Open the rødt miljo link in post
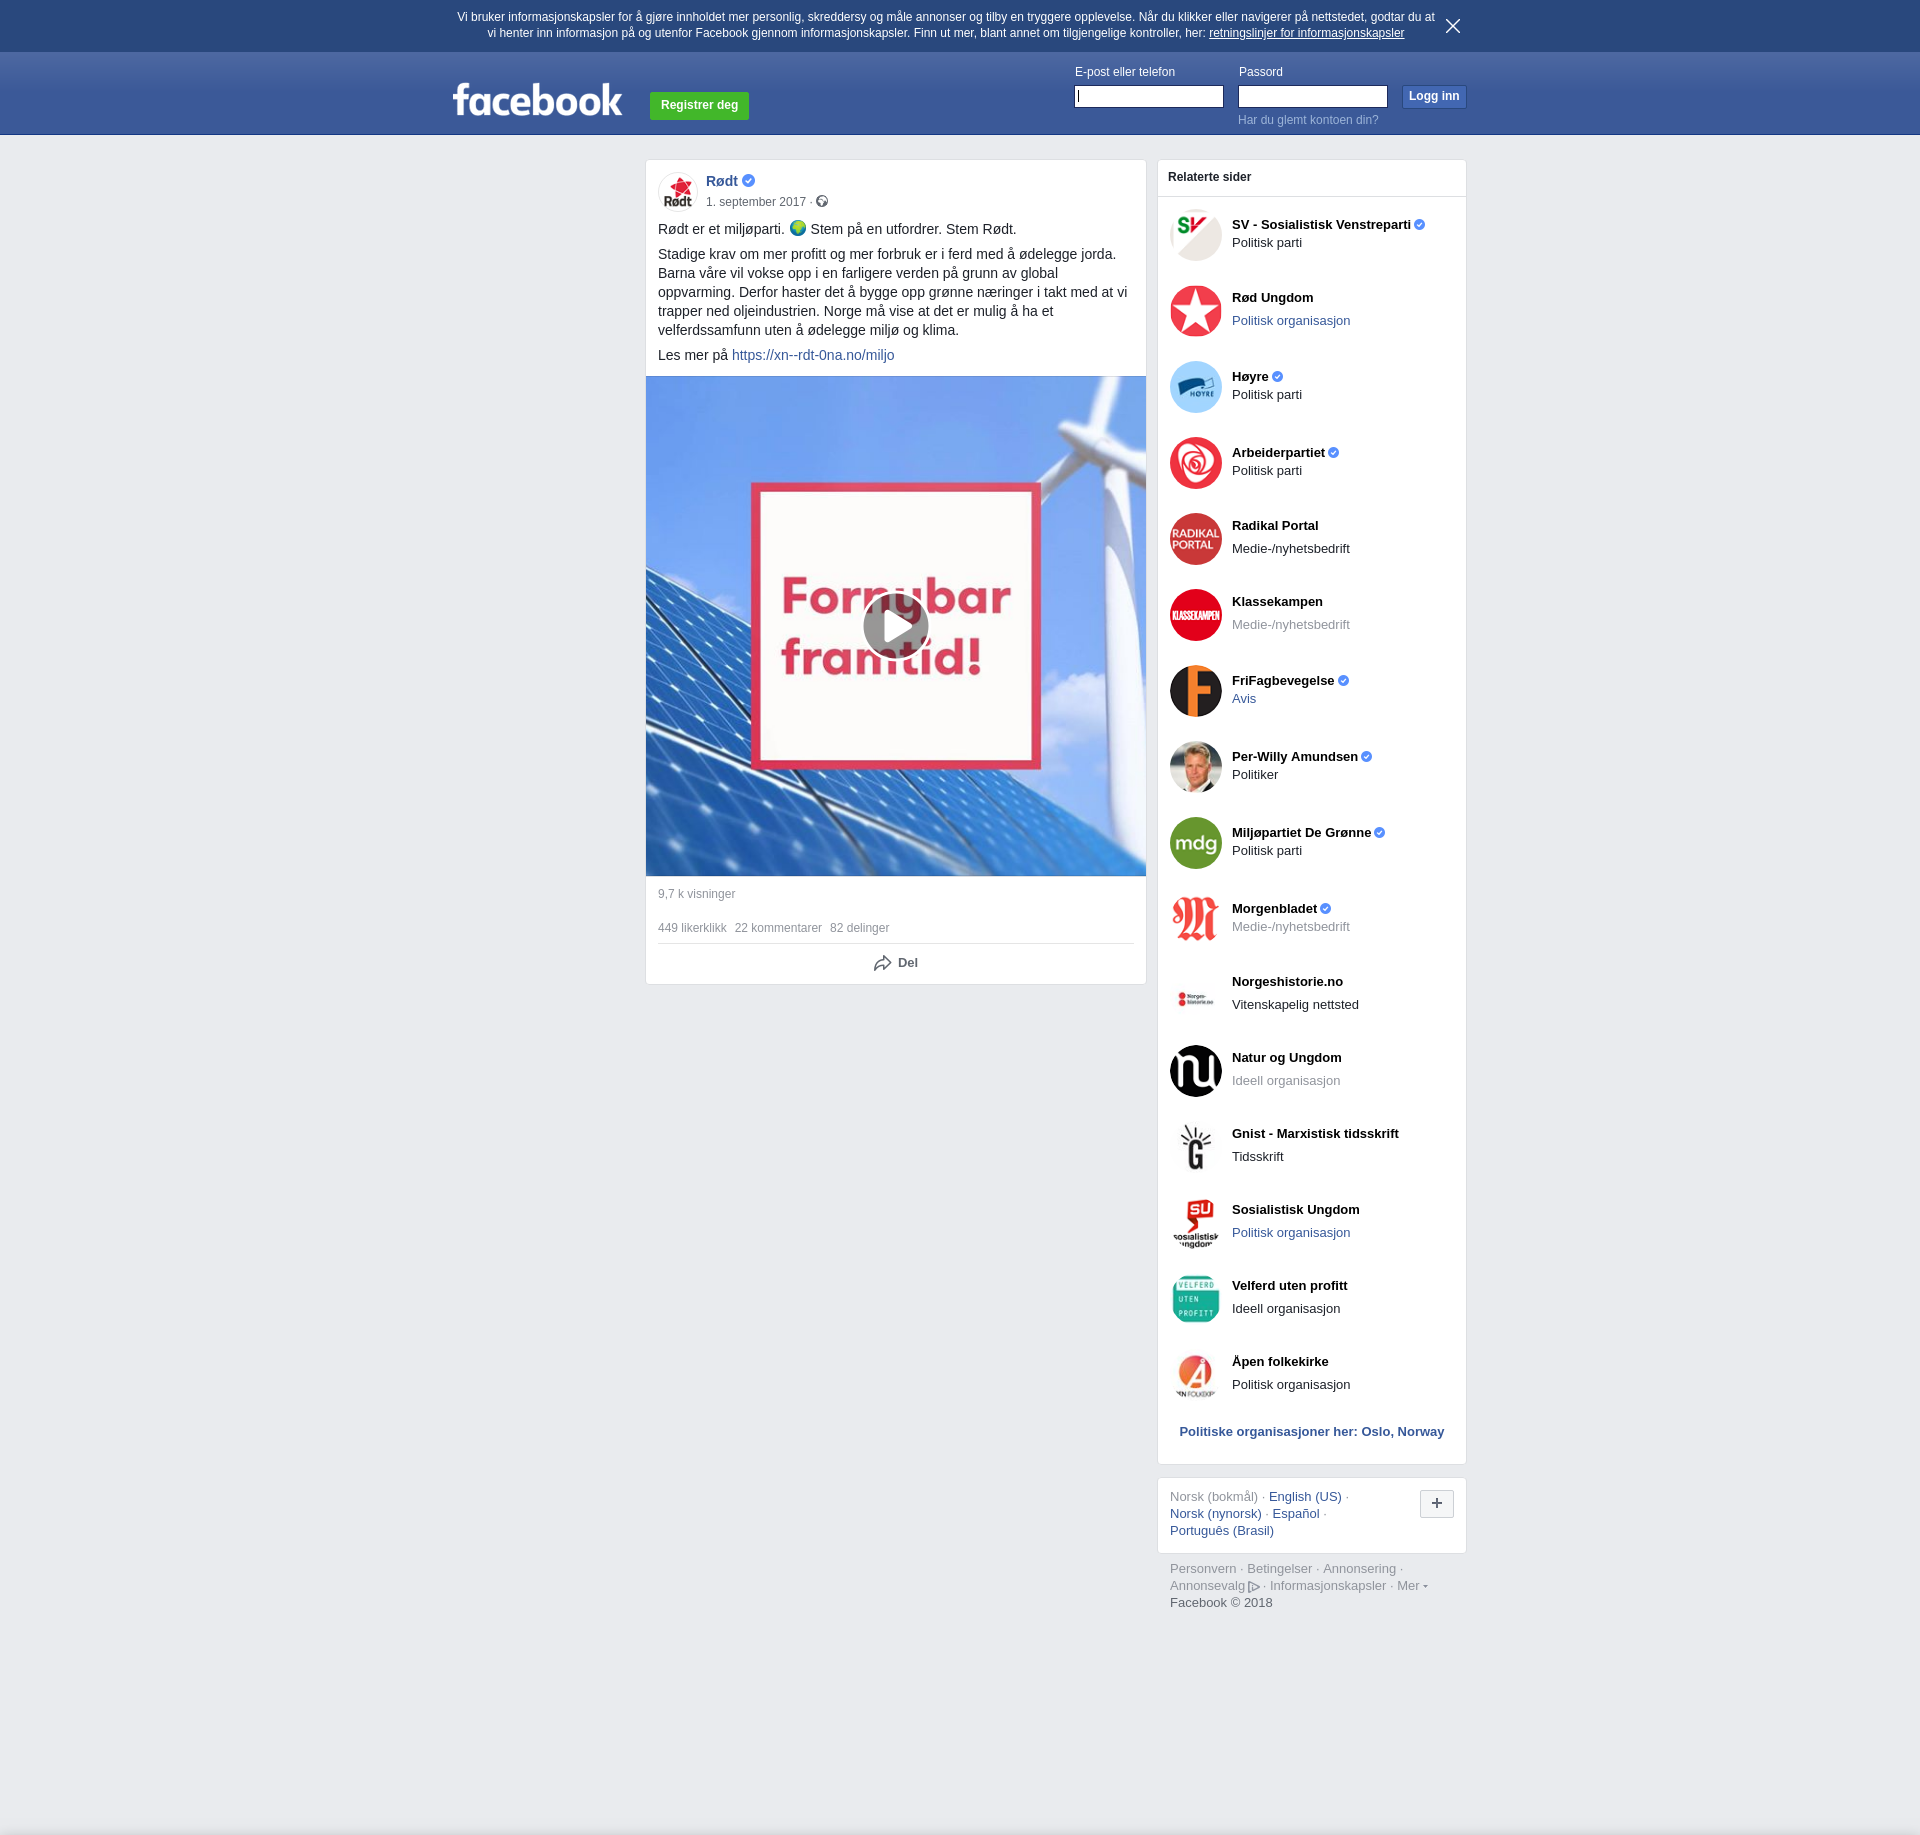 click(x=812, y=355)
